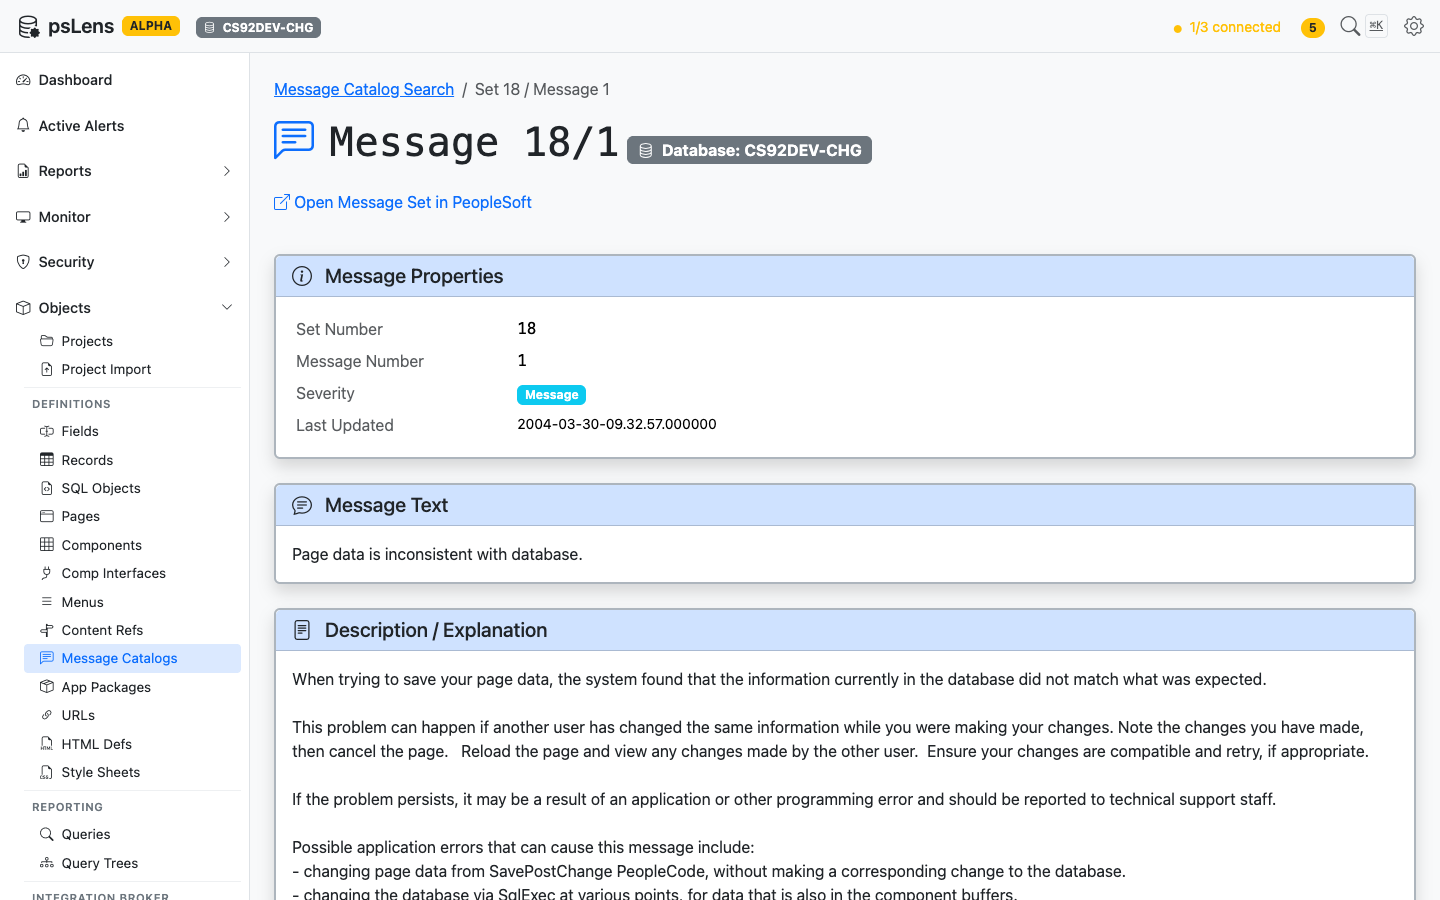This screenshot has width=1440, height=900.
Task: Click the Set 18 / Message 1 breadcrumb text
Action: point(542,89)
